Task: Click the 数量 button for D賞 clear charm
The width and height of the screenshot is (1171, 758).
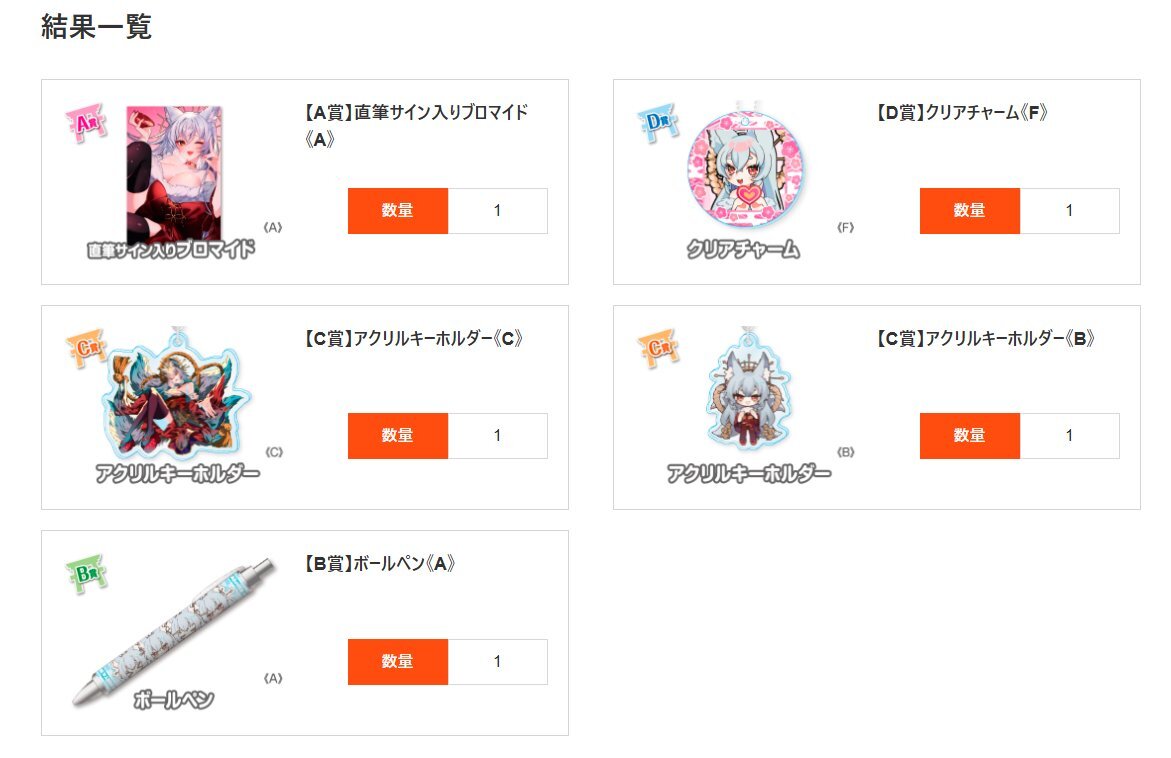Action: coord(969,211)
